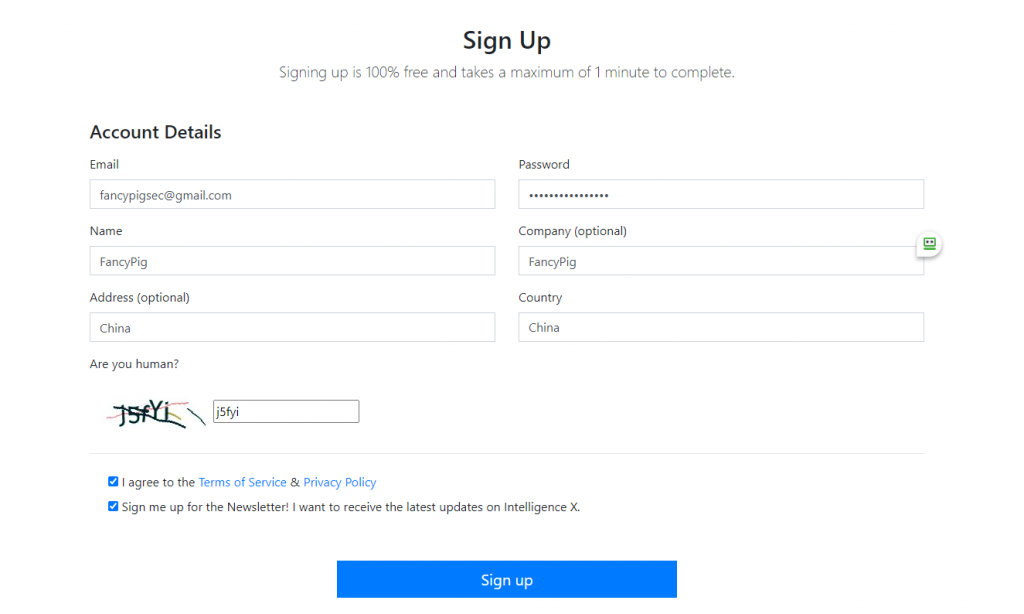
Task: Open the Terms of Service link
Action: (x=242, y=482)
